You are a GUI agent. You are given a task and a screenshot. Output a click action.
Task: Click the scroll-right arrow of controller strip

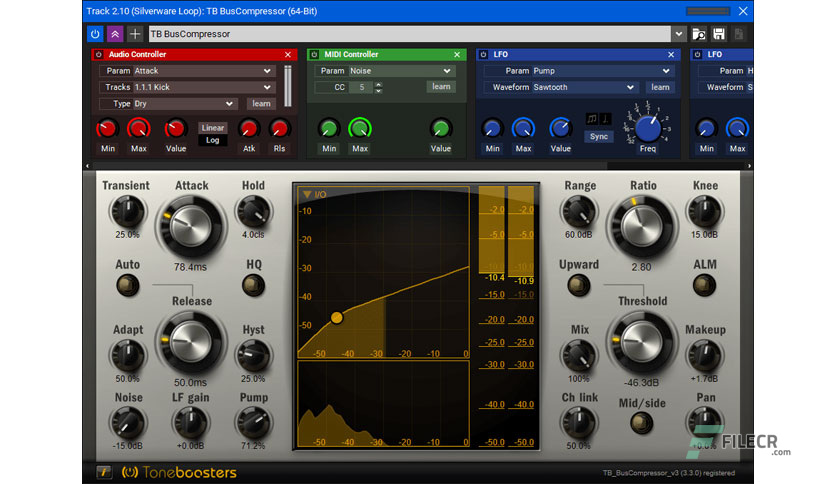(x=749, y=166)
